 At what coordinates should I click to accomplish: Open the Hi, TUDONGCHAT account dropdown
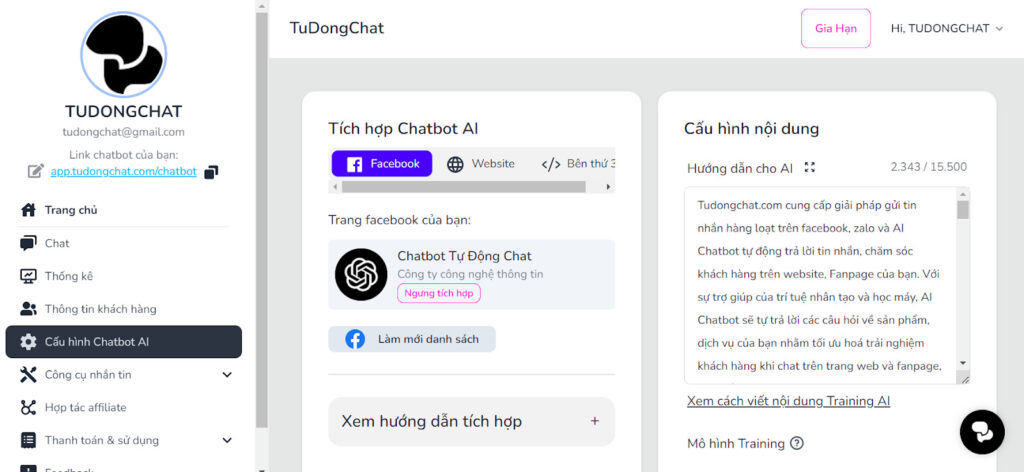coord(946,28)
